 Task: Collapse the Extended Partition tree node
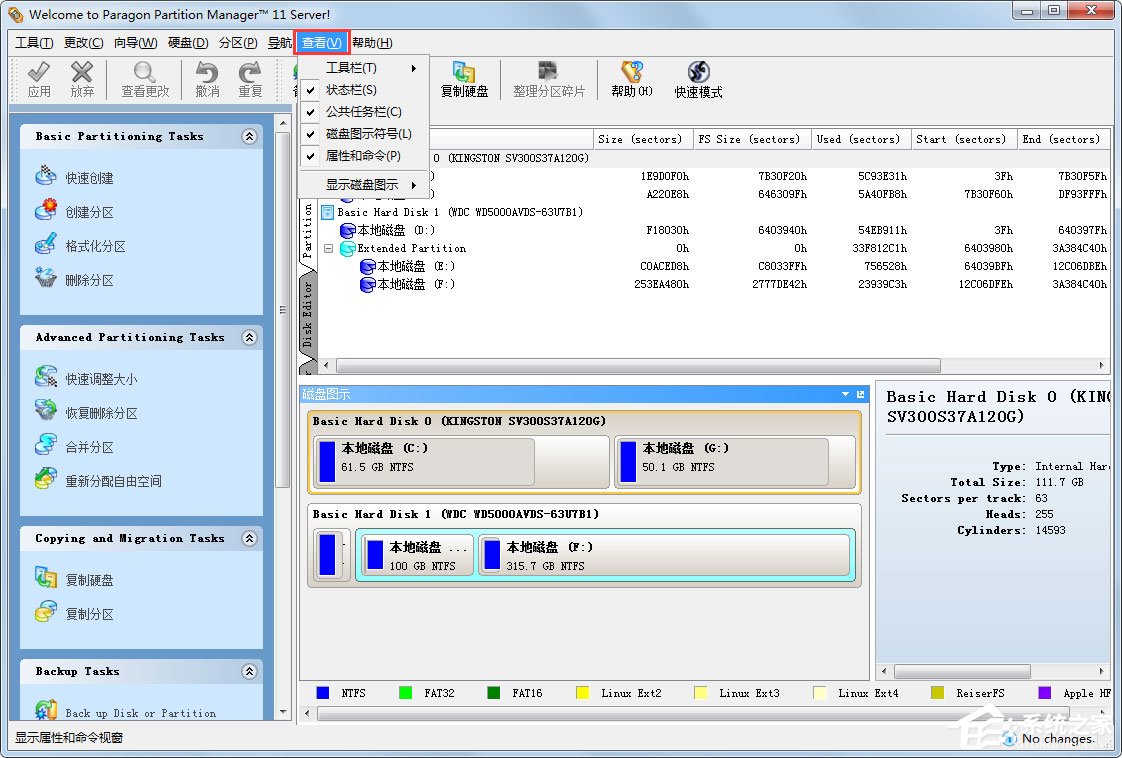pyautogui.click(x=328, y=248)
